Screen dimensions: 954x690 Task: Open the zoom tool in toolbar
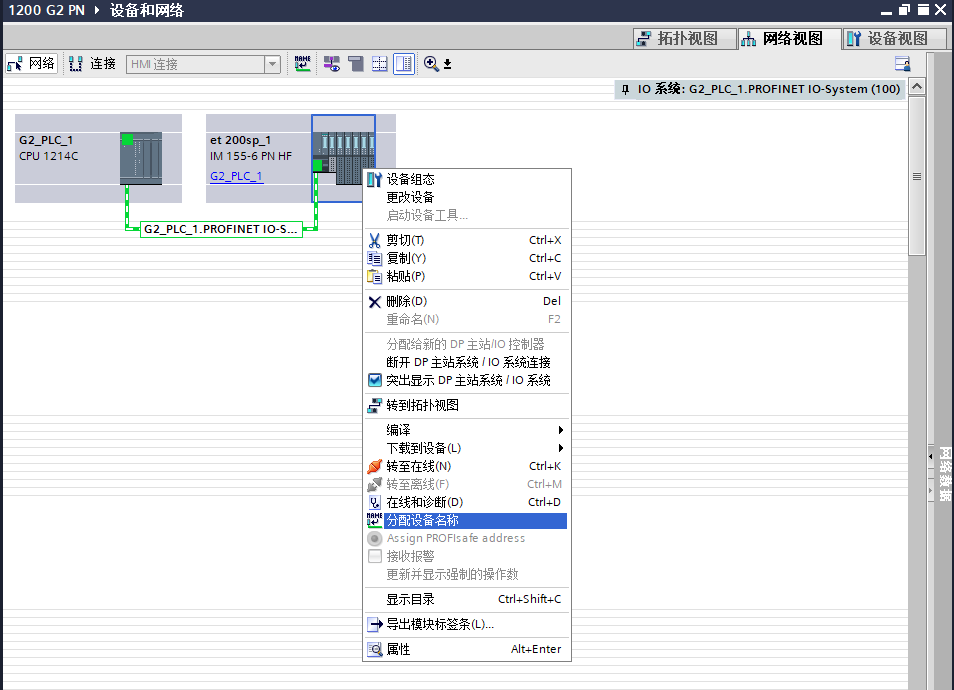(x=431, y=64)
